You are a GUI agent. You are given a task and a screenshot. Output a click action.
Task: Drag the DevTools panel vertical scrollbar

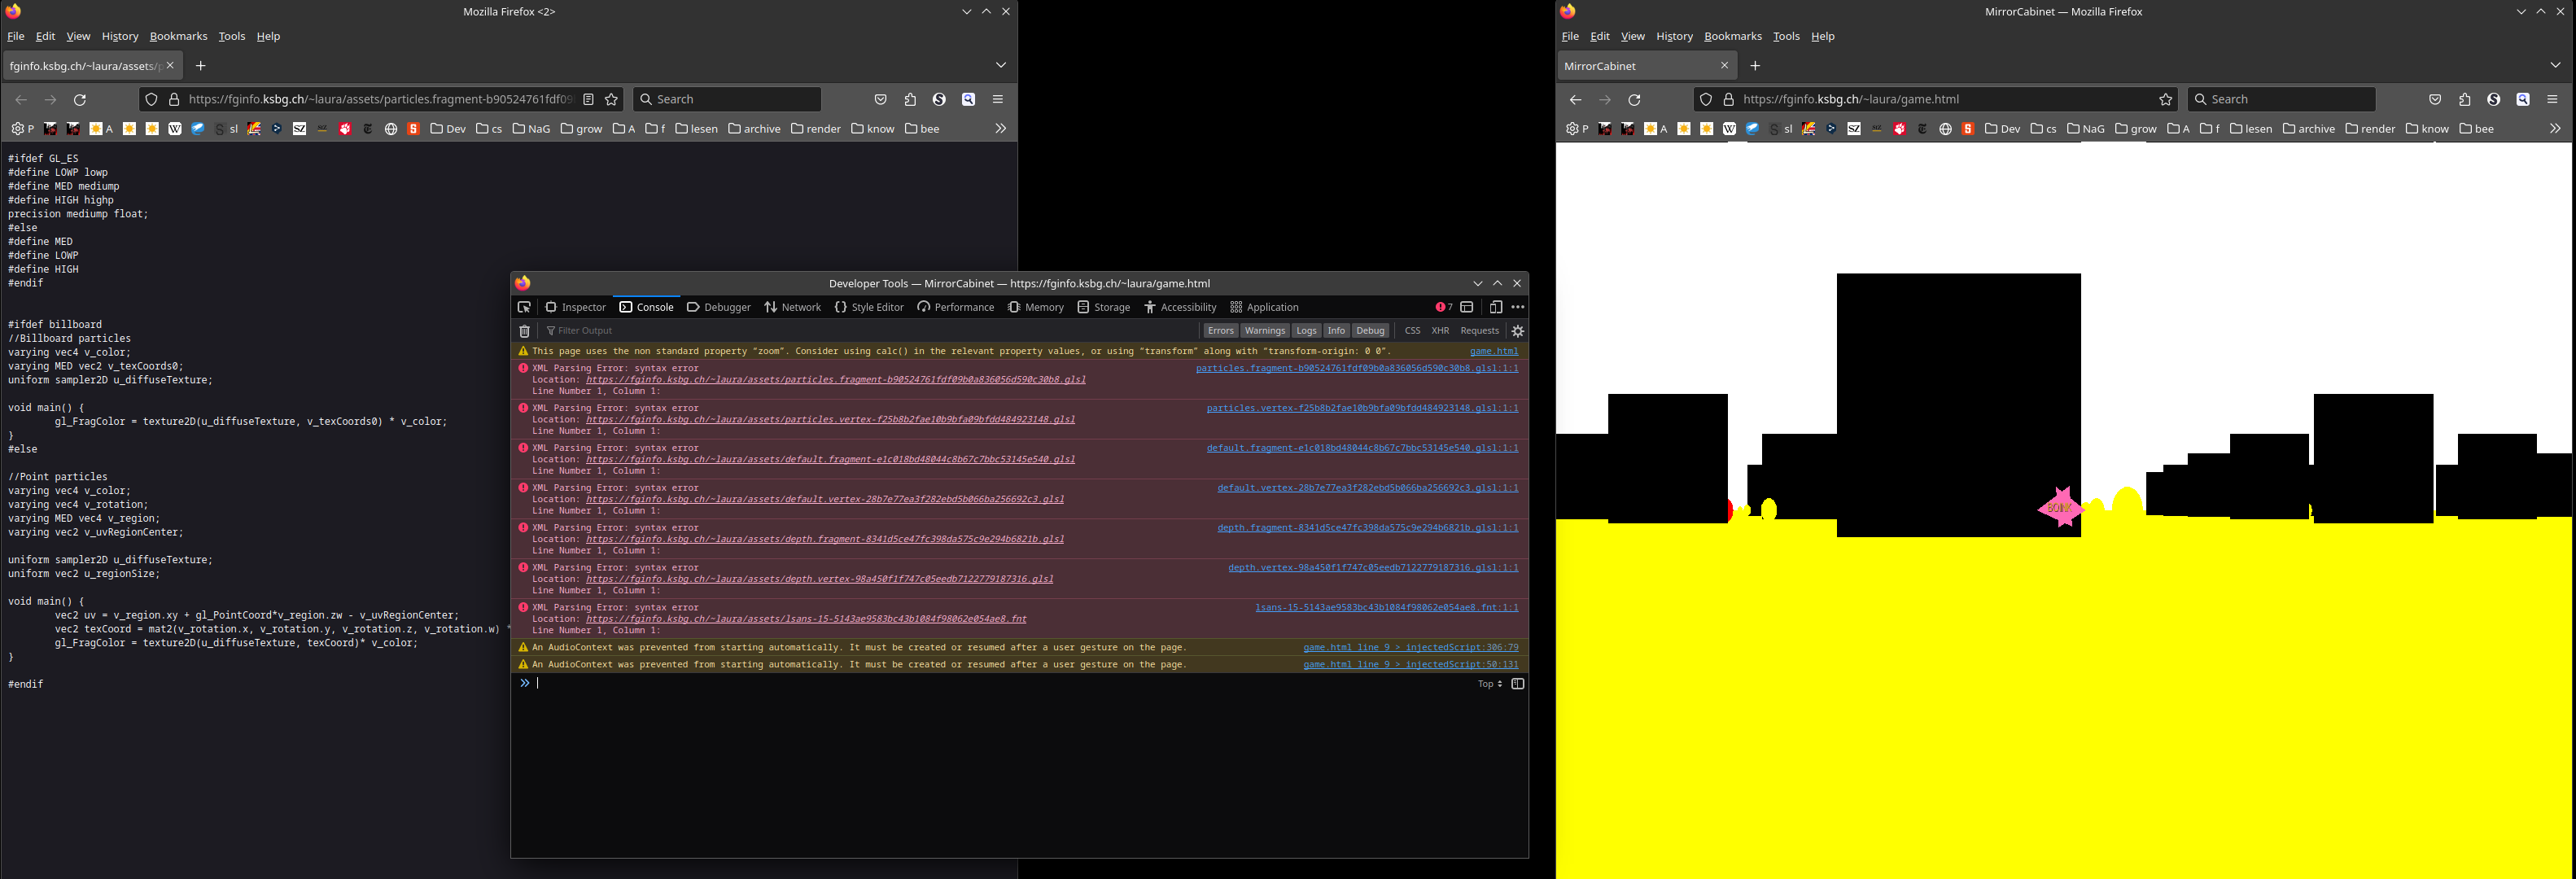point(1529,493)
